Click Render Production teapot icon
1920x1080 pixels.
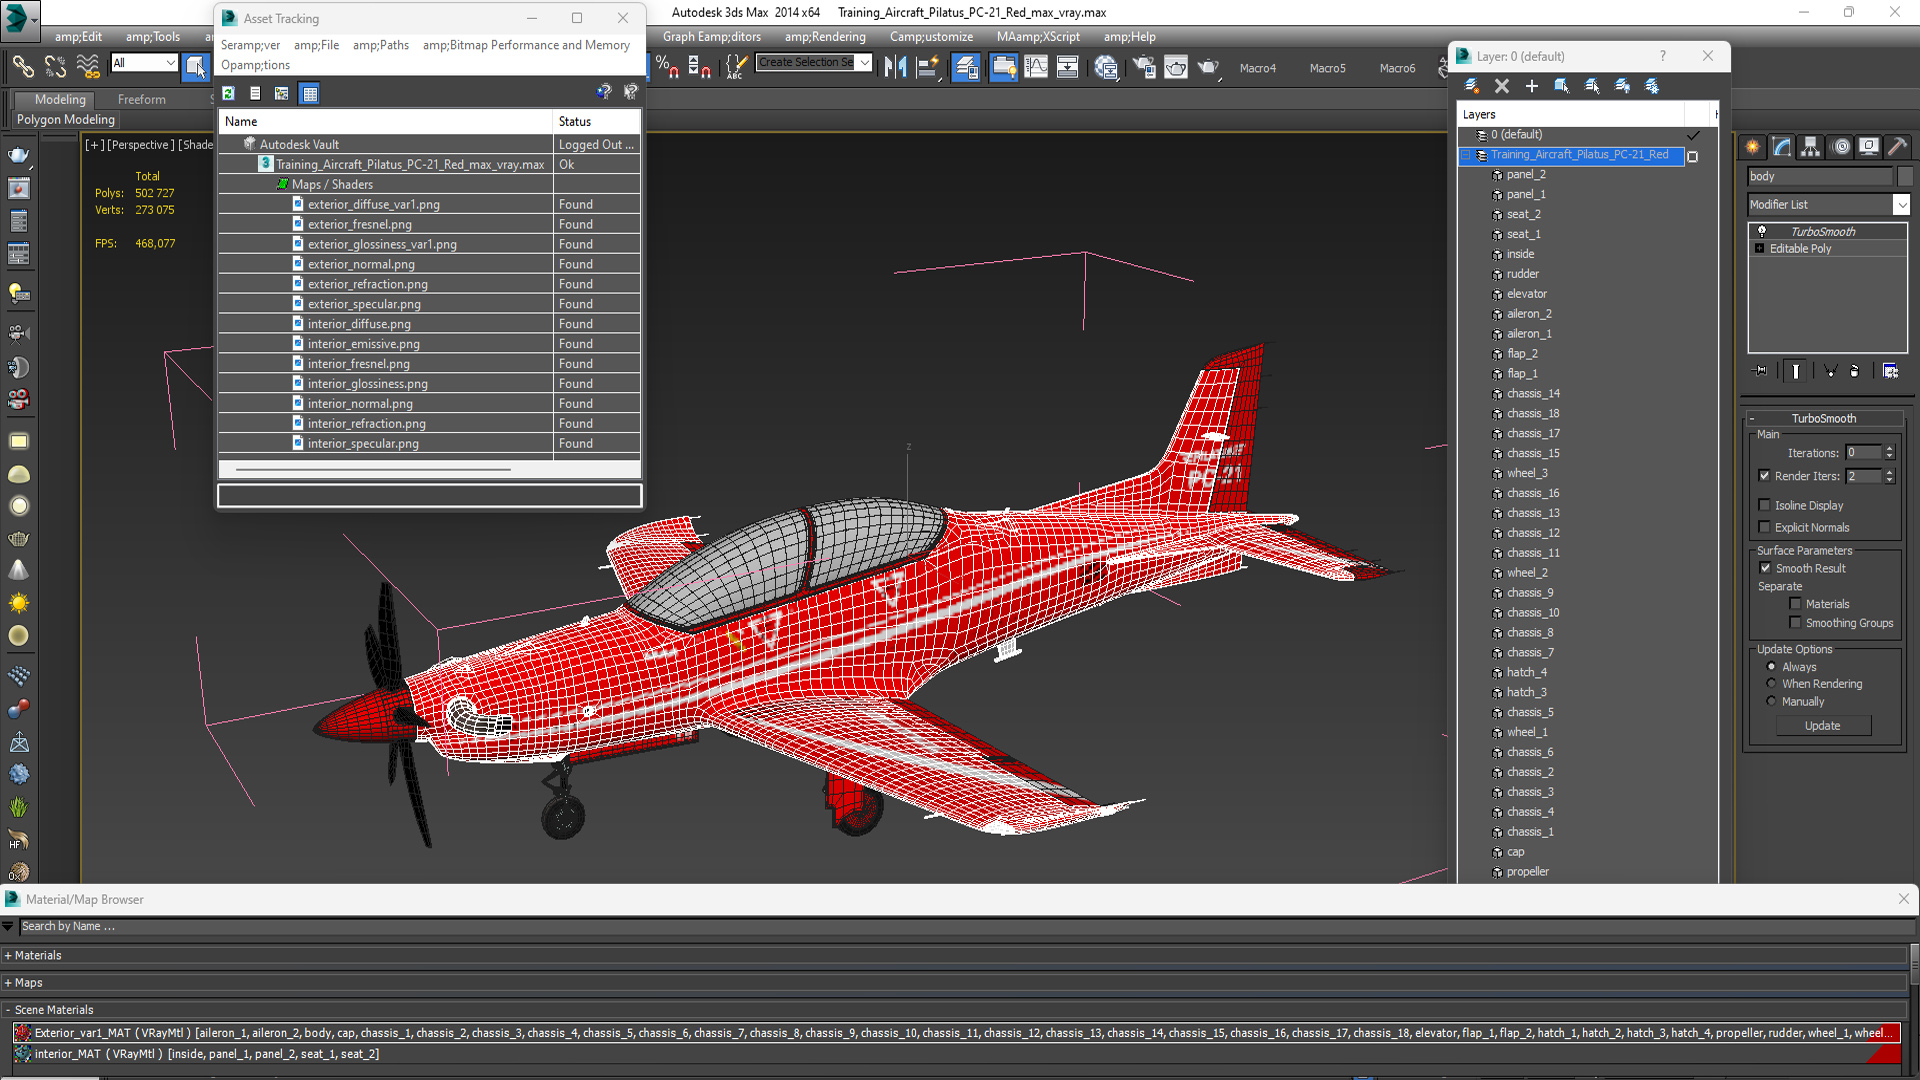click(x=1209, y=66)
